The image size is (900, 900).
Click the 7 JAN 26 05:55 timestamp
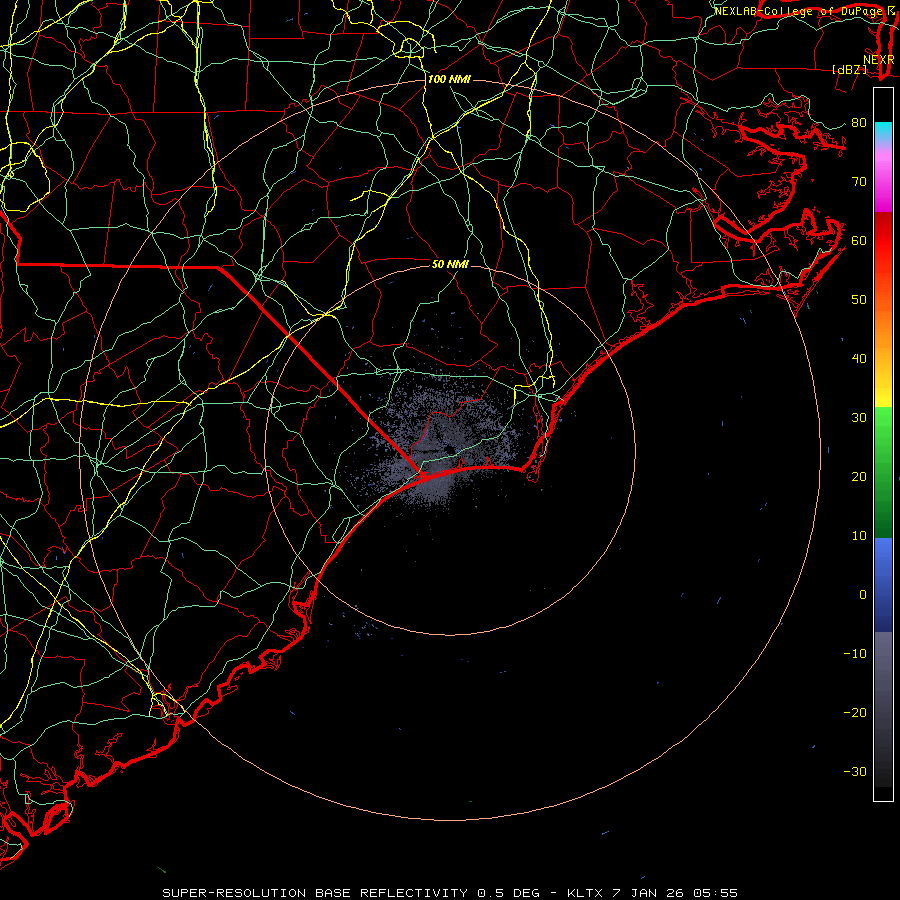[x=676, y=893]
